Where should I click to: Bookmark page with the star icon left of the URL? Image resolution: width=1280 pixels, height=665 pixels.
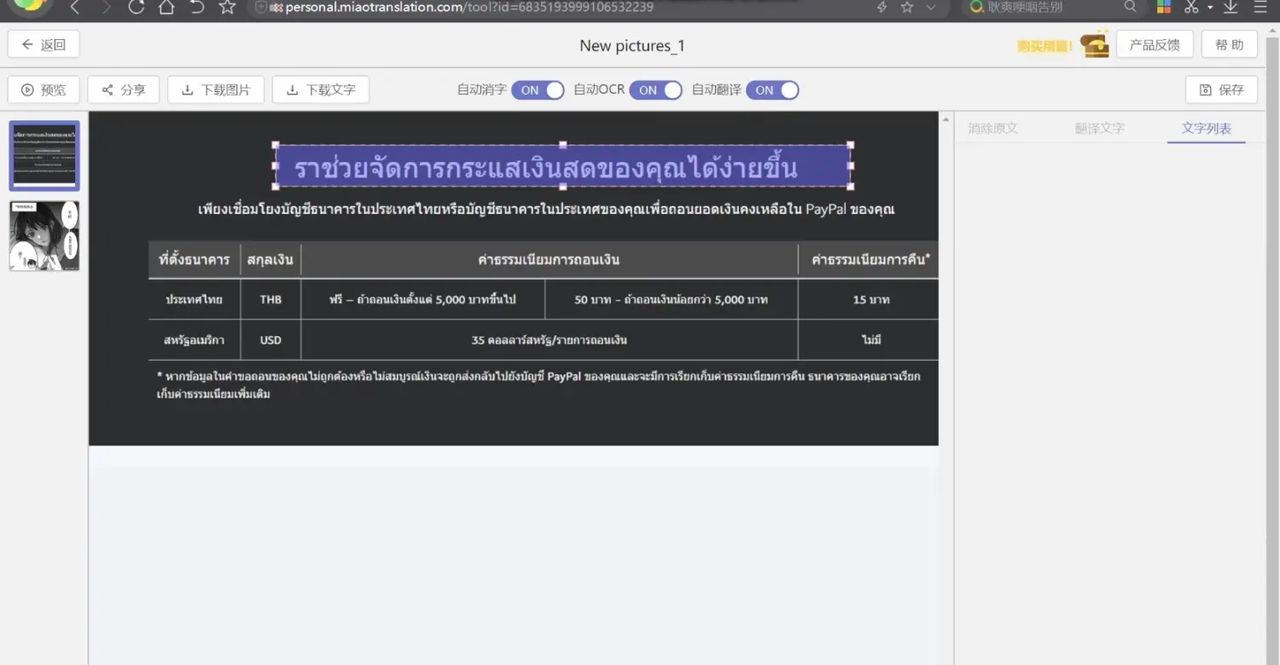click(x=227, y=8)
